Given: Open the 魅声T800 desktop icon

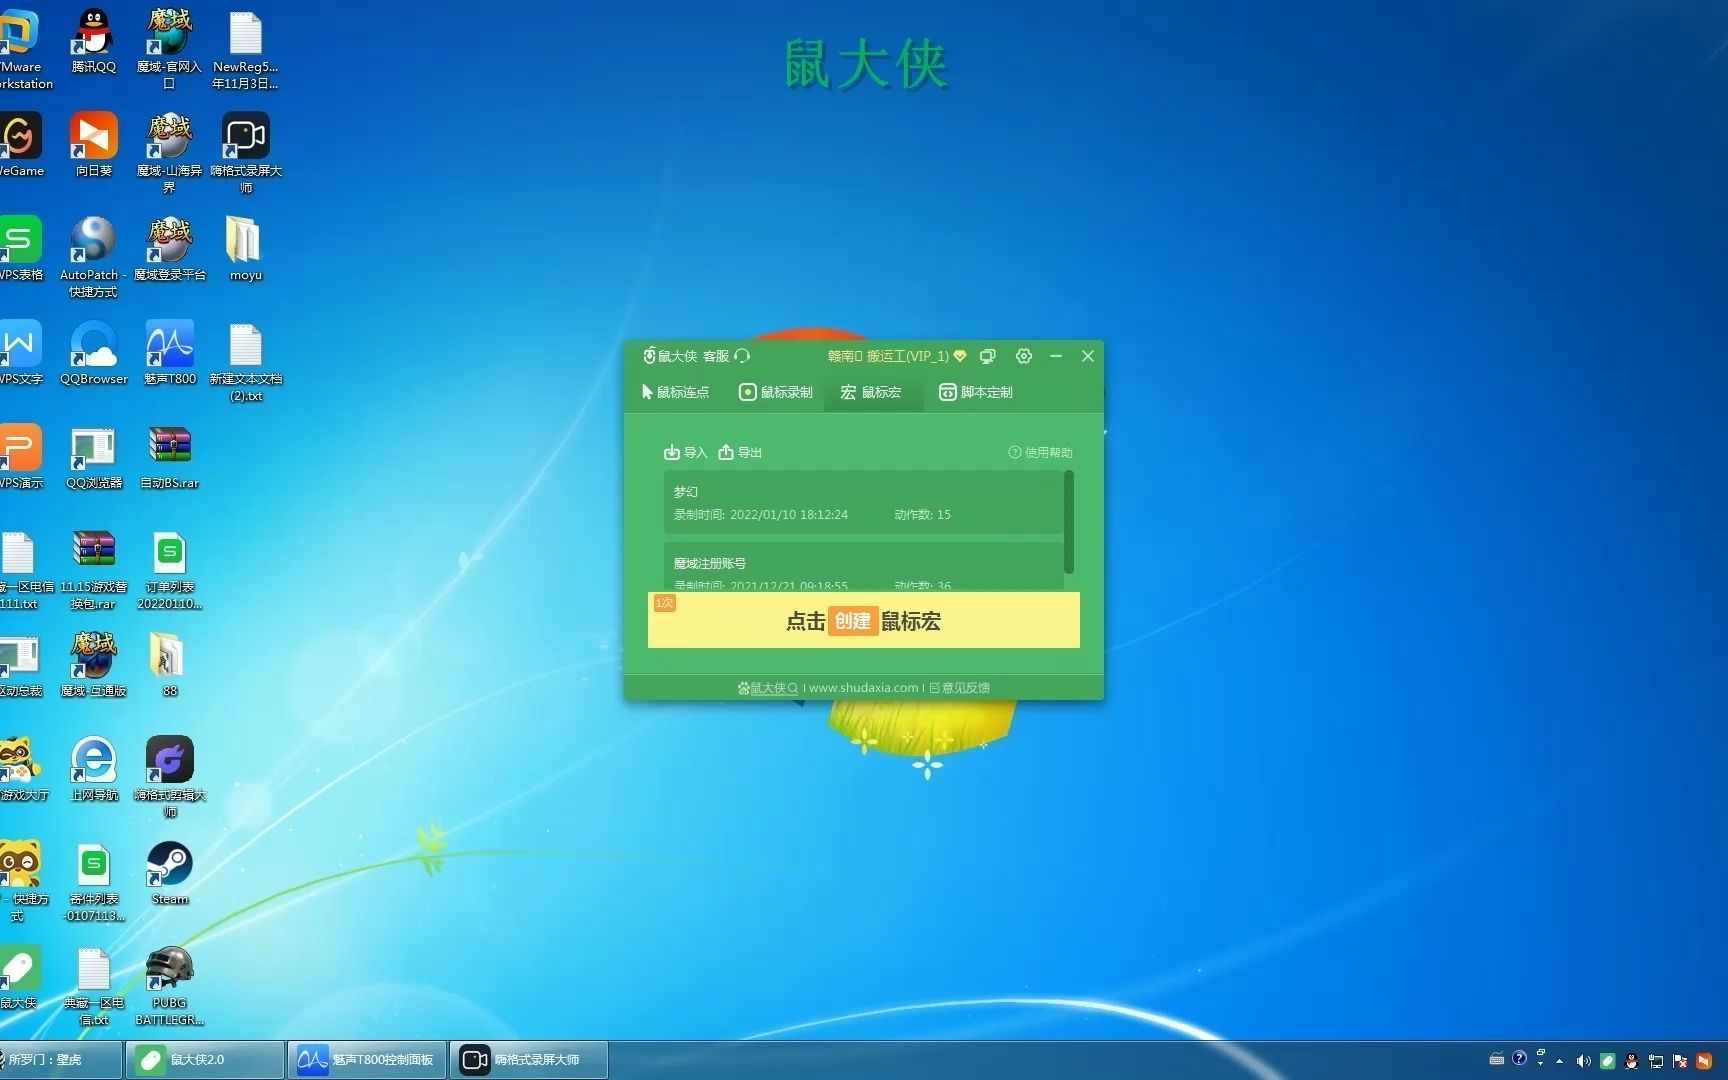Looking at the screenshot, I should click(x=169, y=353).
